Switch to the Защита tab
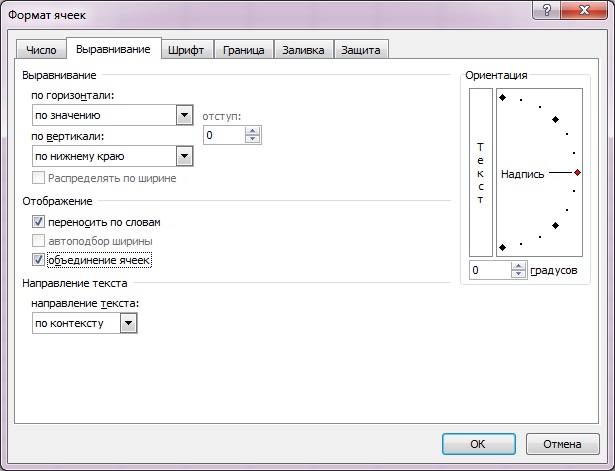 point(361,50)
